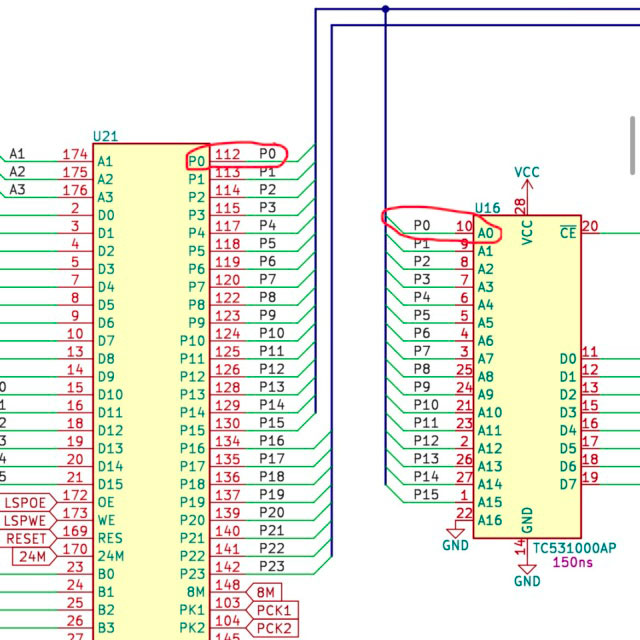The height and width of the screenshot is (640, 640).
Task: Click pin number 148 on U21
Action: pos(227,585)
